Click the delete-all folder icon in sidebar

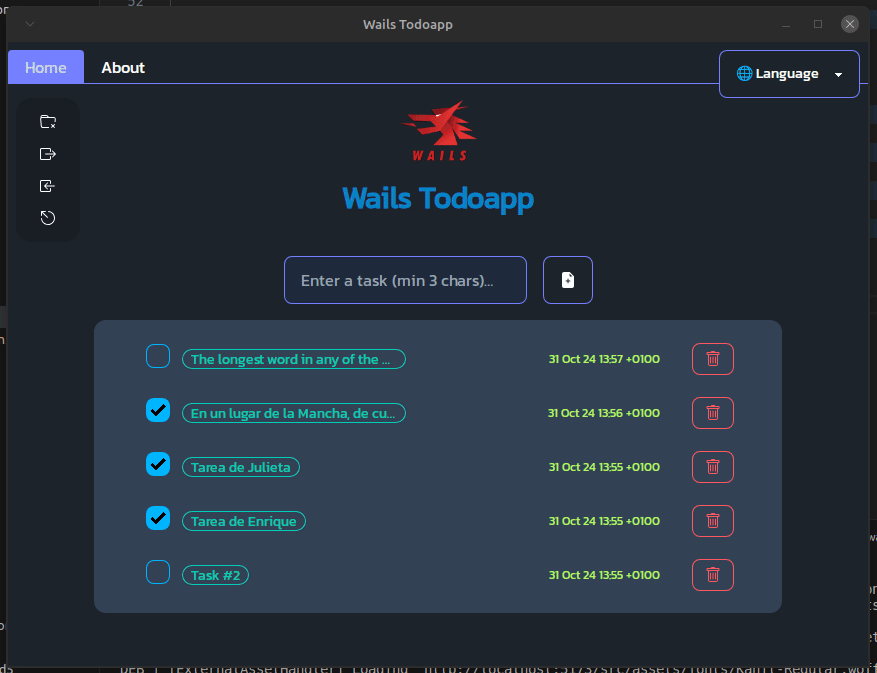click(x=48, y=121)
